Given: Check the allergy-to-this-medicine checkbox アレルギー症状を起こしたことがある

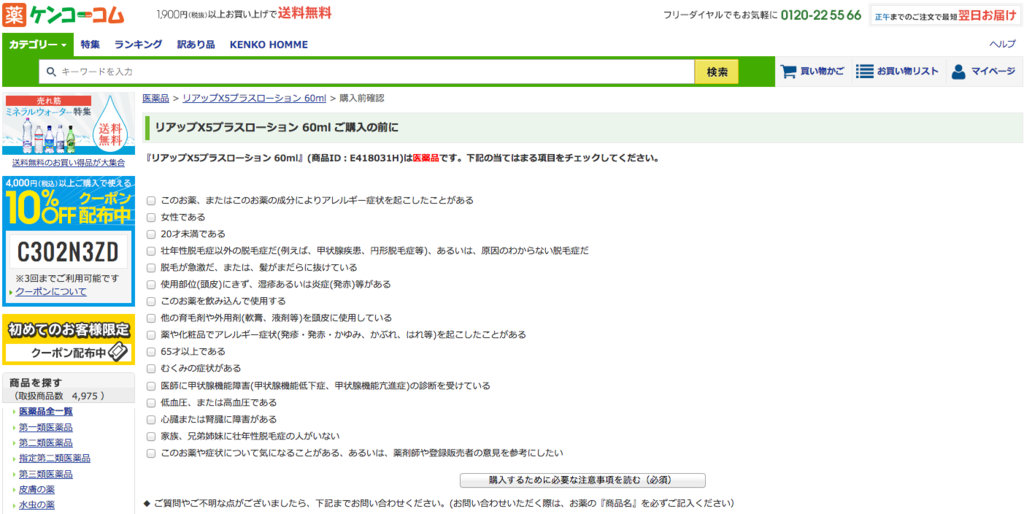Looking at the screenshot, I should 151,200.
